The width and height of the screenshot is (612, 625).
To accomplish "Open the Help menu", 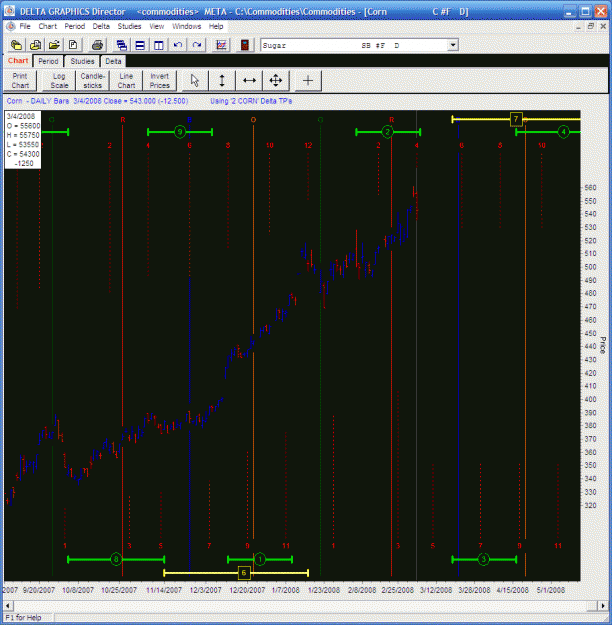I will 216,26.
